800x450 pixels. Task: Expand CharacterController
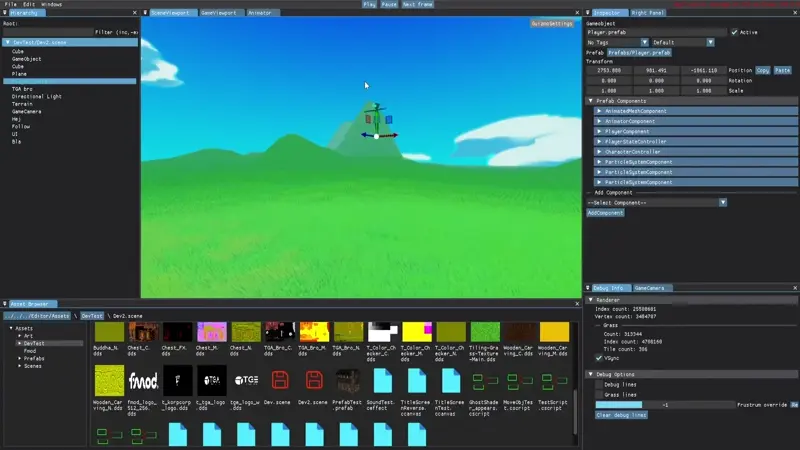599,152
